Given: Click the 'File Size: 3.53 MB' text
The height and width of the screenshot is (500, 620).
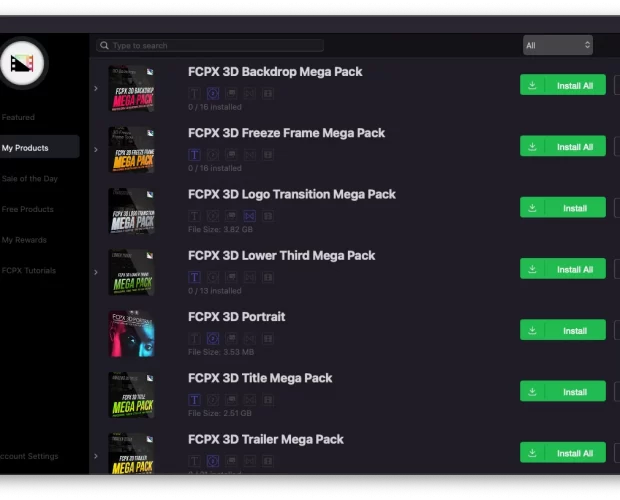Looking at the screenshot, I should 221,352.
